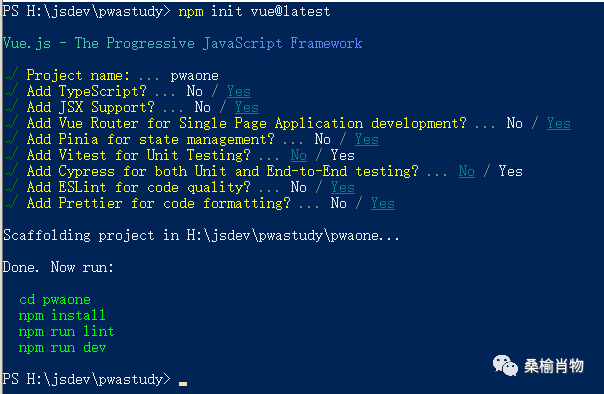This screenshot has height=394, width=604.
Task: Click the checkmark beside Add TypeScript
Action: click(12, 91)
